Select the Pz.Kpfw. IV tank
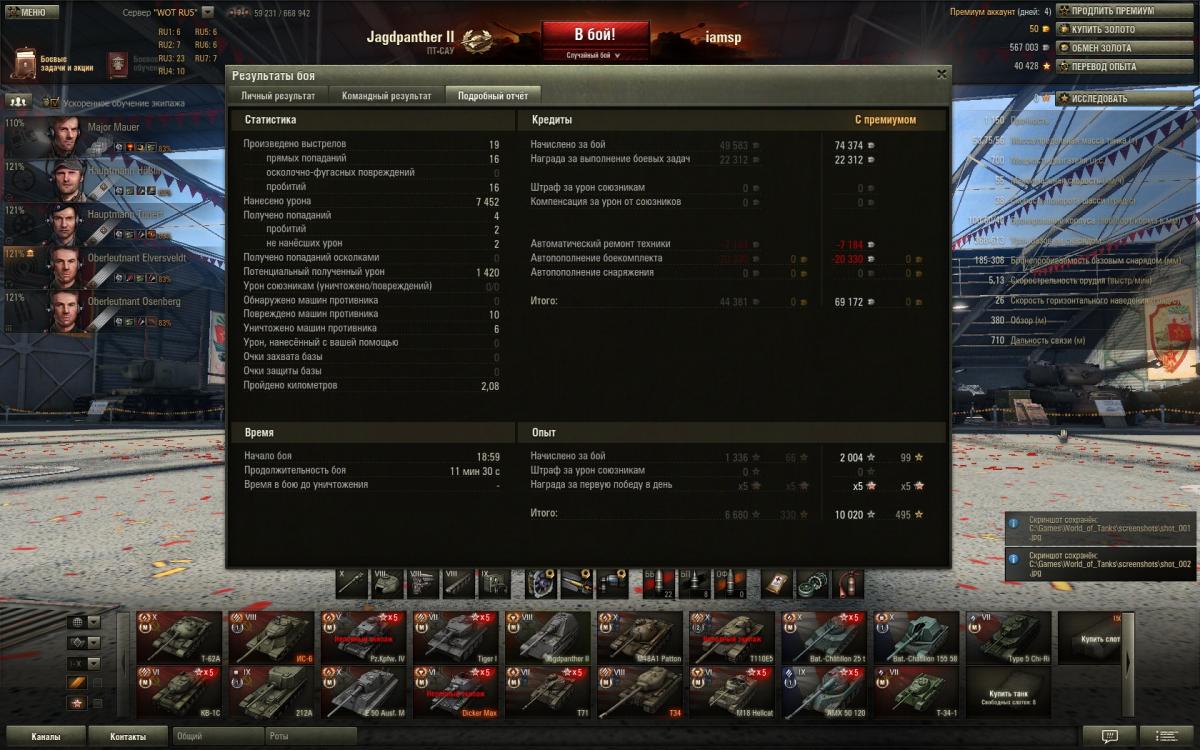 [363, 638]
